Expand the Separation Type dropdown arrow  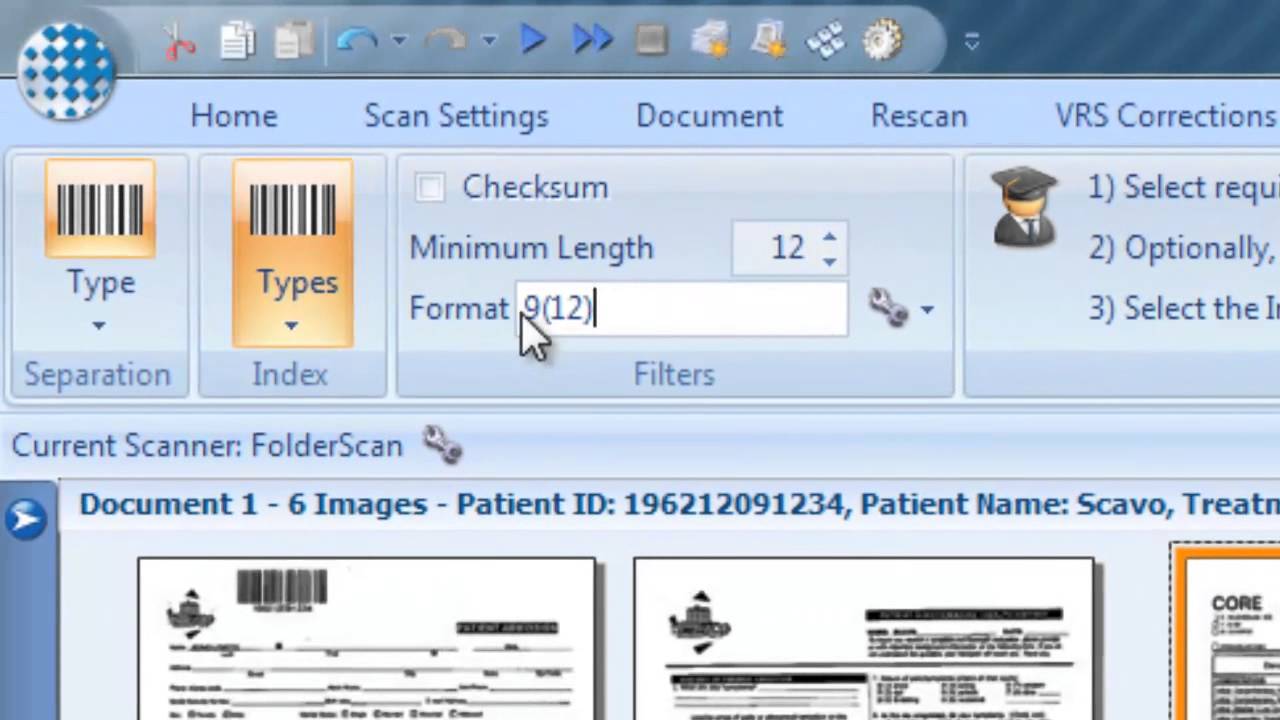pos(99,325)
